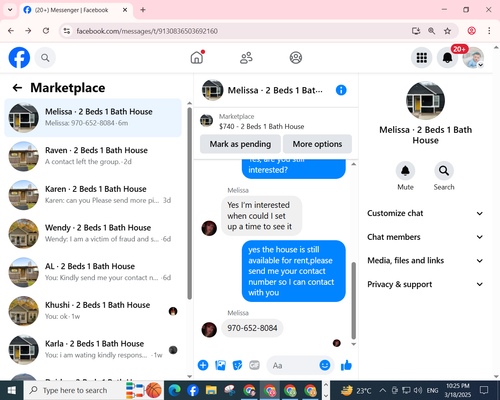This screenshot has width=500, height=400.
Task: Open a new browser tab with plus
Action: pyautogui.click(x=143, y=10)
